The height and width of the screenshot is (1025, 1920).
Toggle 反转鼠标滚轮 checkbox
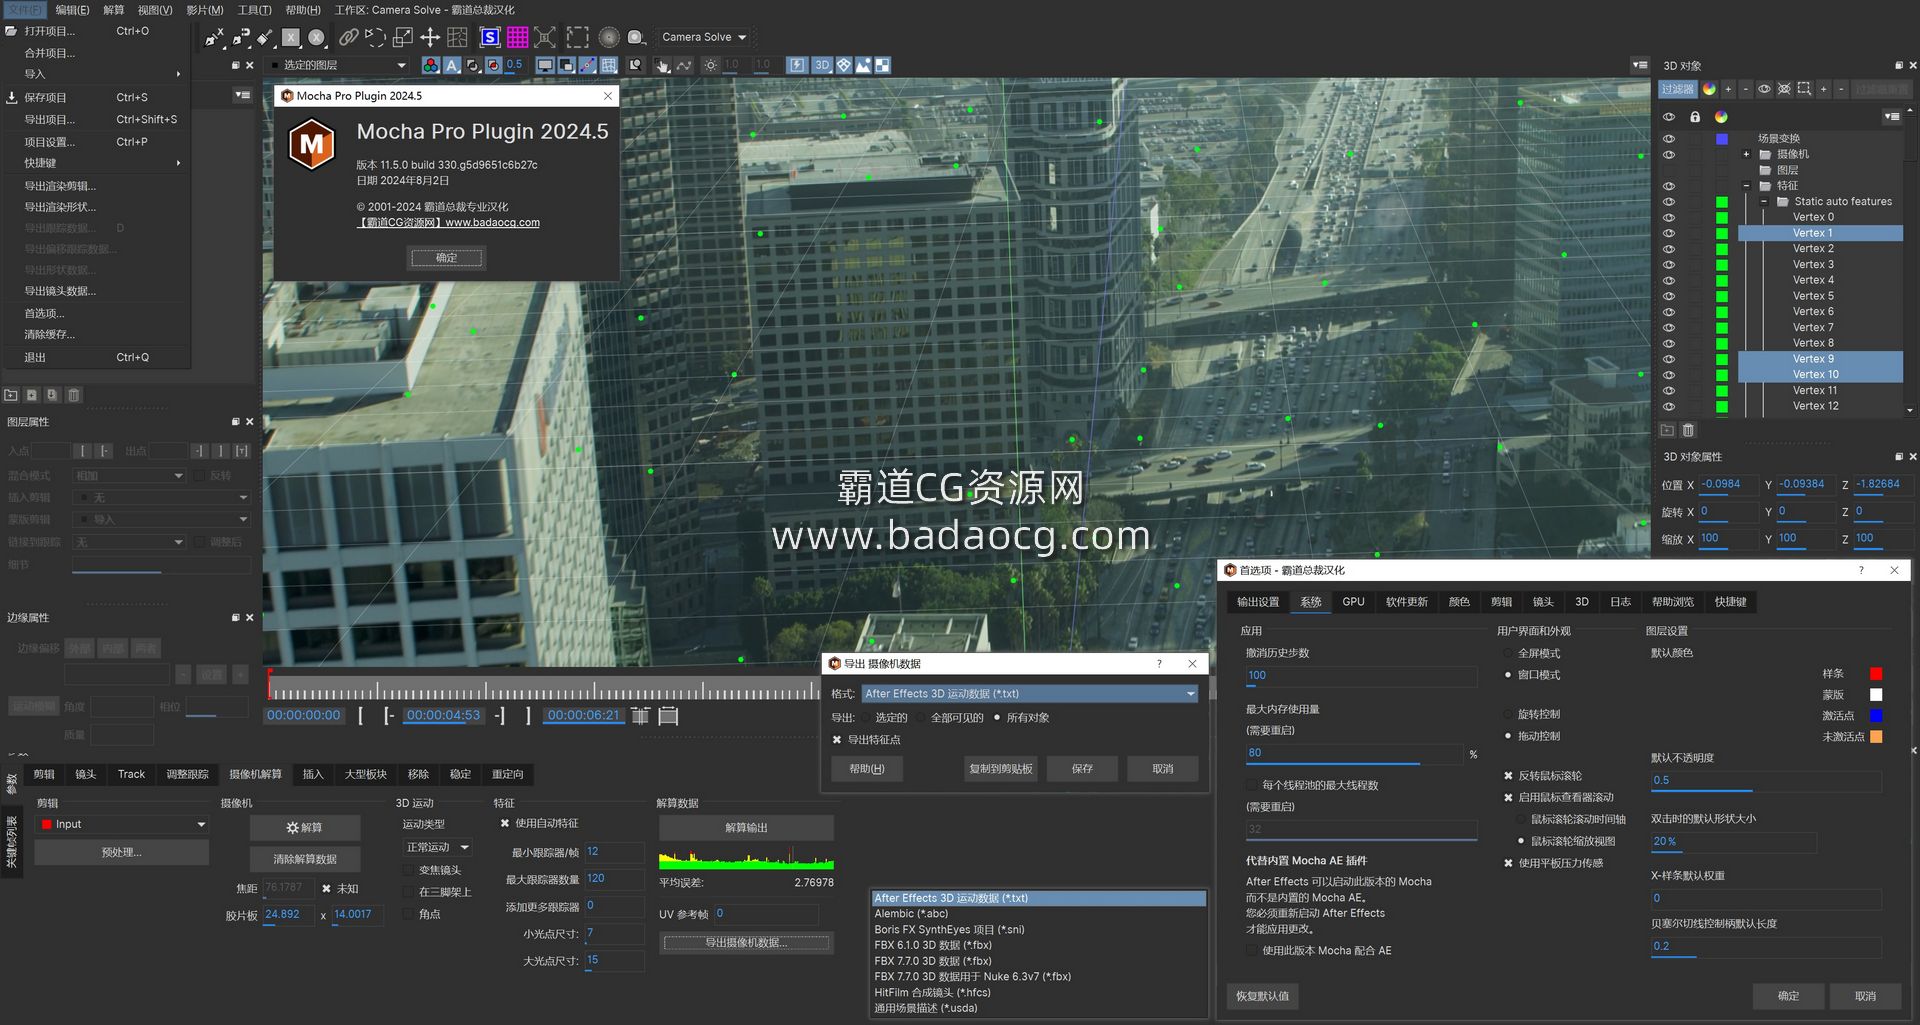(1508, 776)
